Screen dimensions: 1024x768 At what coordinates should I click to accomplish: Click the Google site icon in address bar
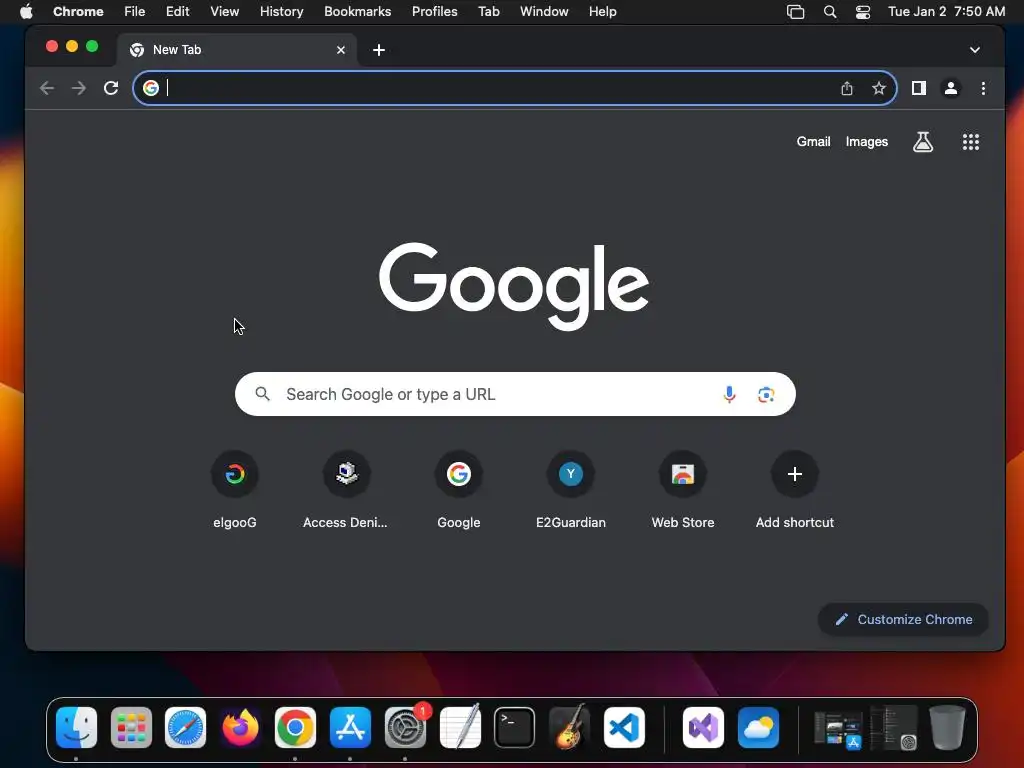(151, 88)
